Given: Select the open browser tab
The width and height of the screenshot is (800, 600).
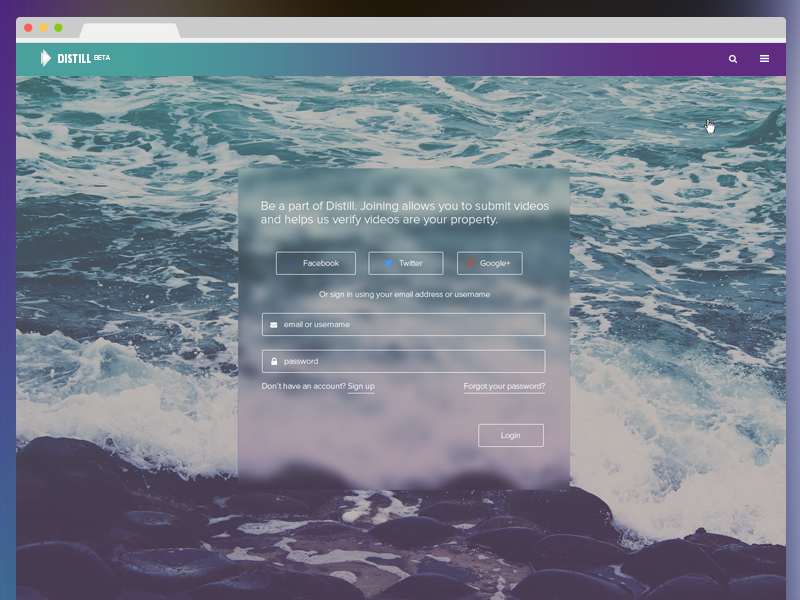Looking at the screenshot, I should pyautogui.click(x=130, y=33).
